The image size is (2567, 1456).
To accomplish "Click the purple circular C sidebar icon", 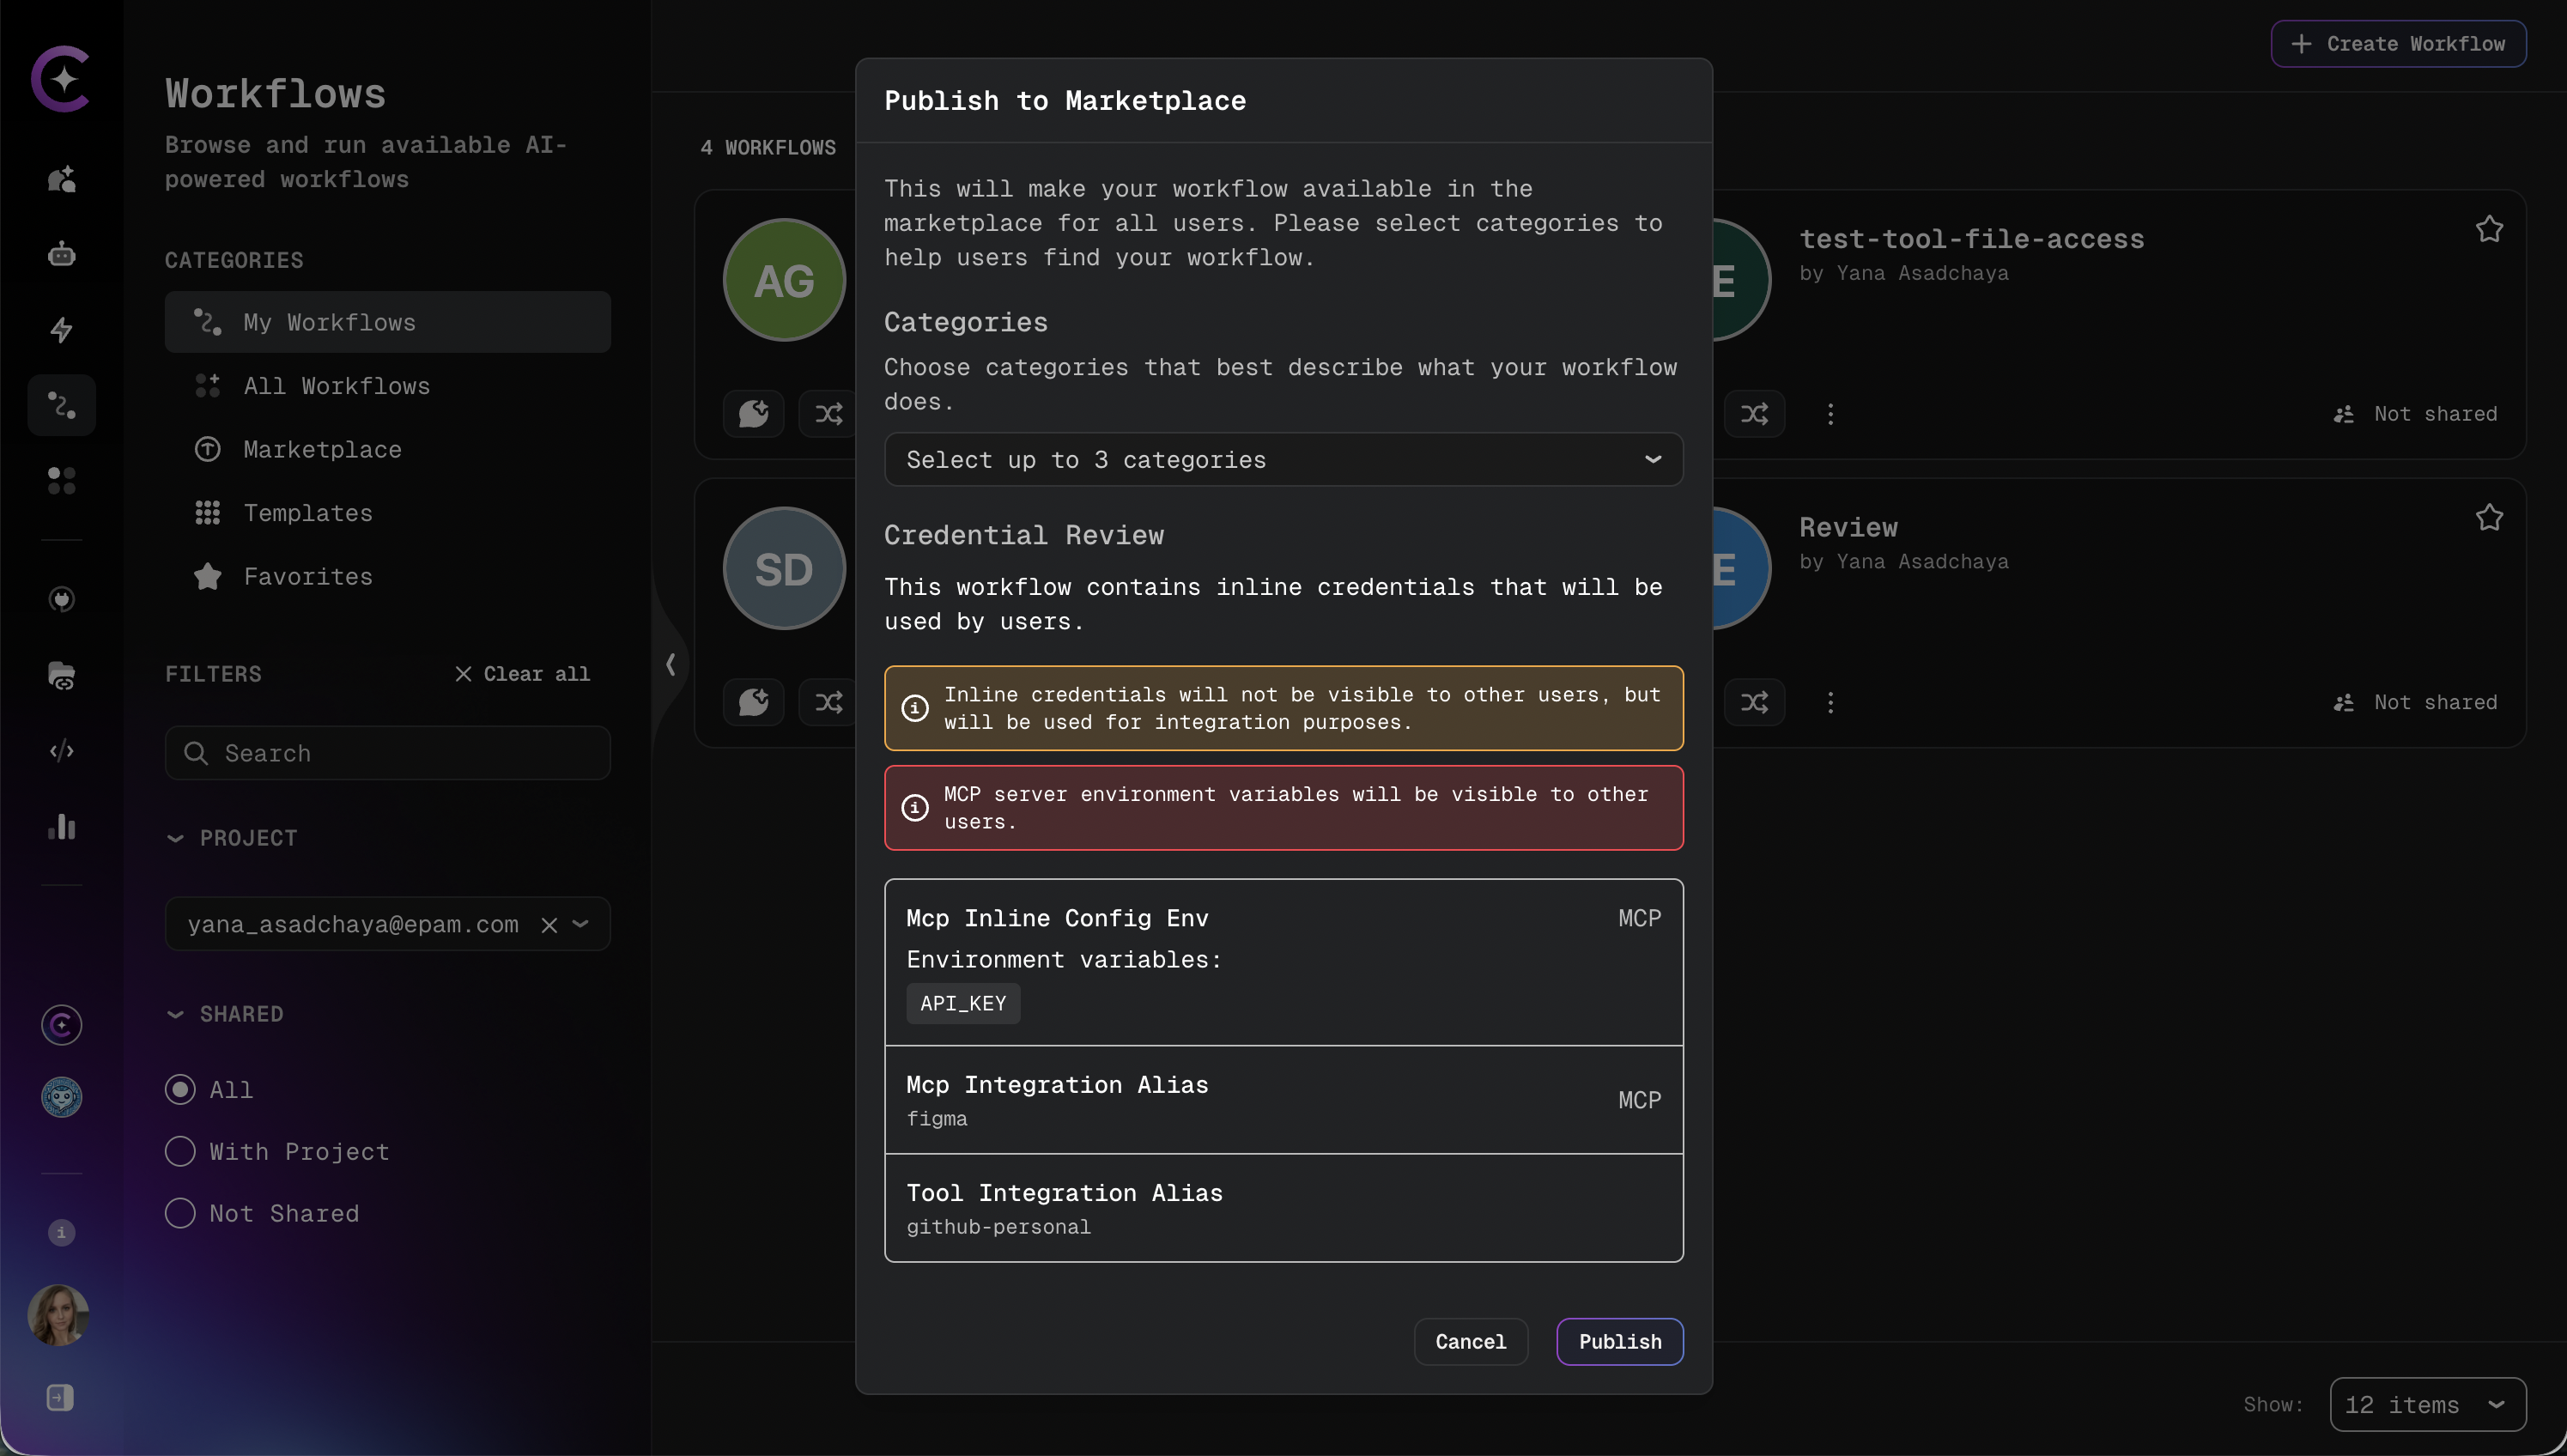I will tap(61, 1025).
